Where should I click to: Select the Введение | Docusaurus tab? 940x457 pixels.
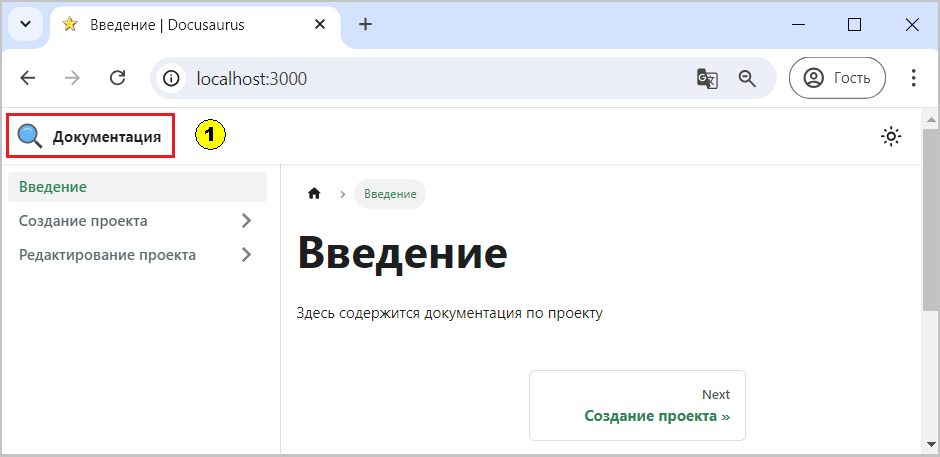195,25
